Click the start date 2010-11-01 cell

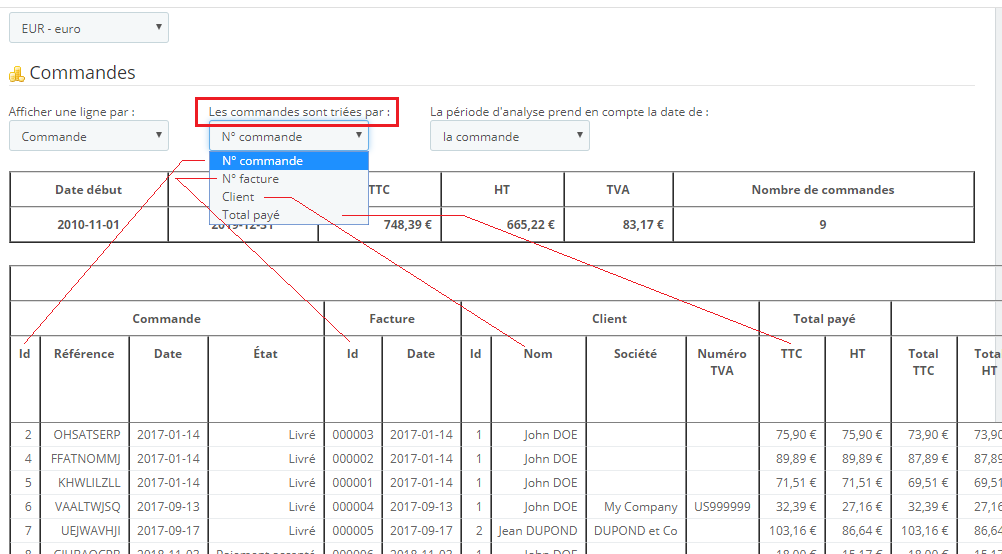pyautogui.click(x=89, y=224)
